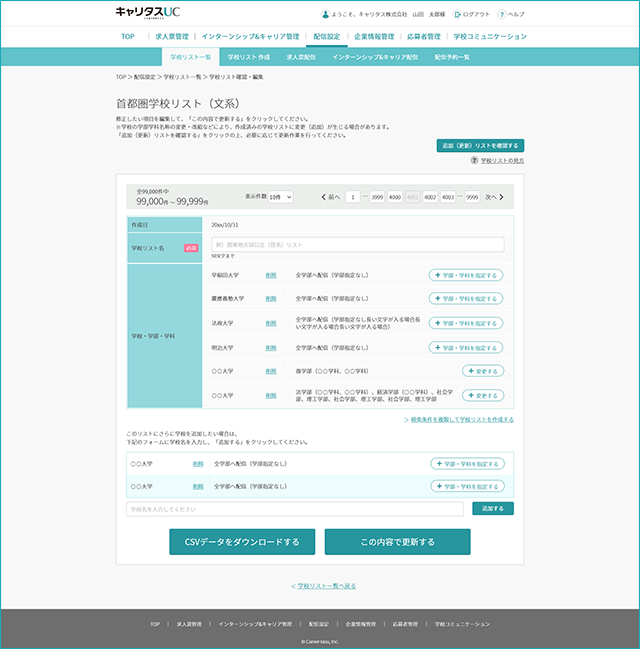This screenshot has width=640, height=649.
Task: Open the 配信設定 main menu
Action: pos(327,36)
